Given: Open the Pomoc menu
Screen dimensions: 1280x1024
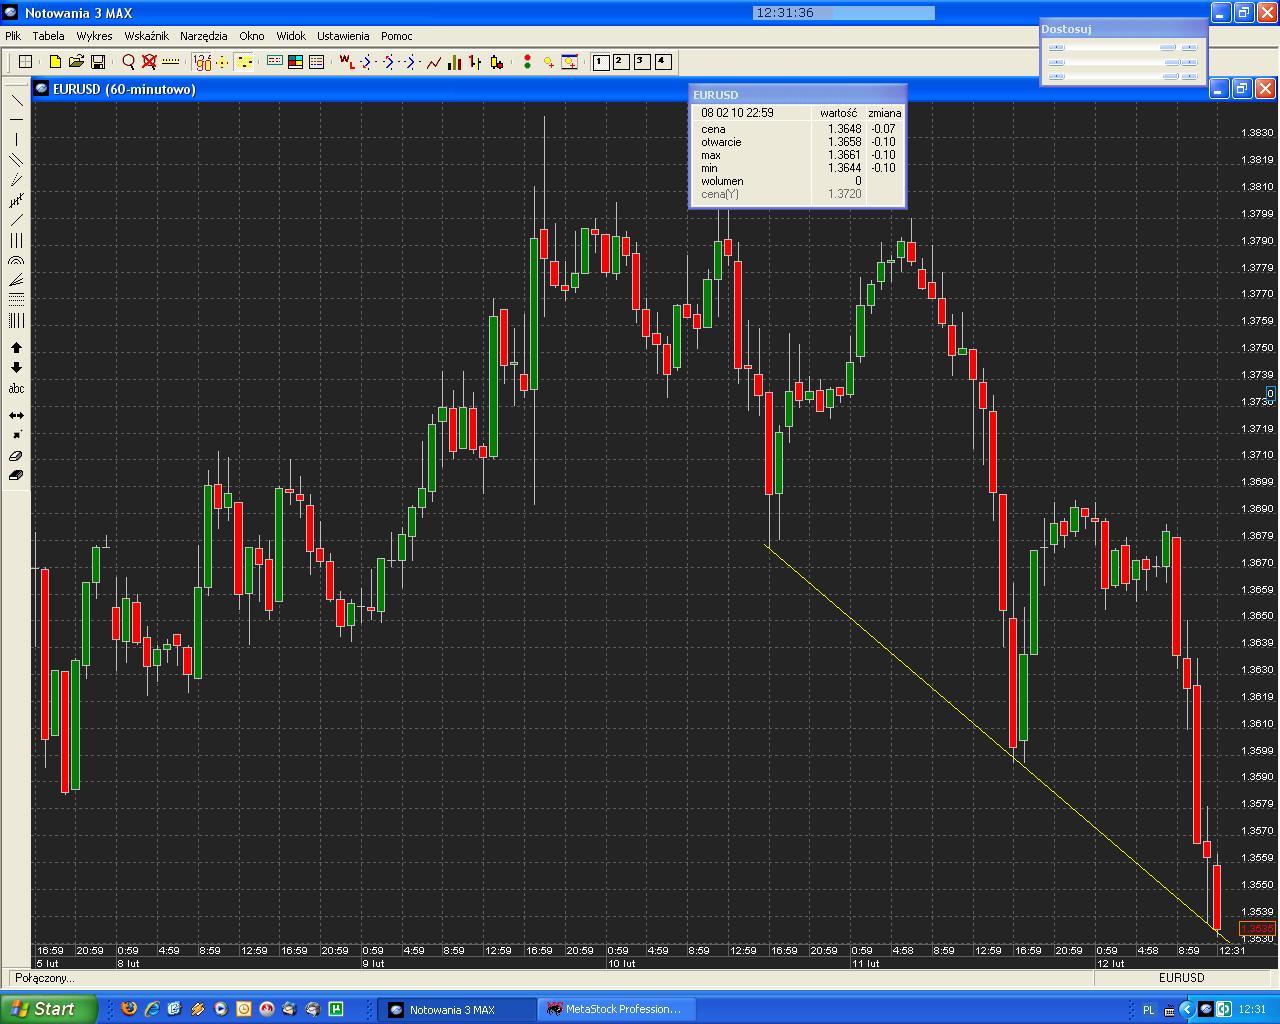Looking at the screenshot, I should [397, 36].
